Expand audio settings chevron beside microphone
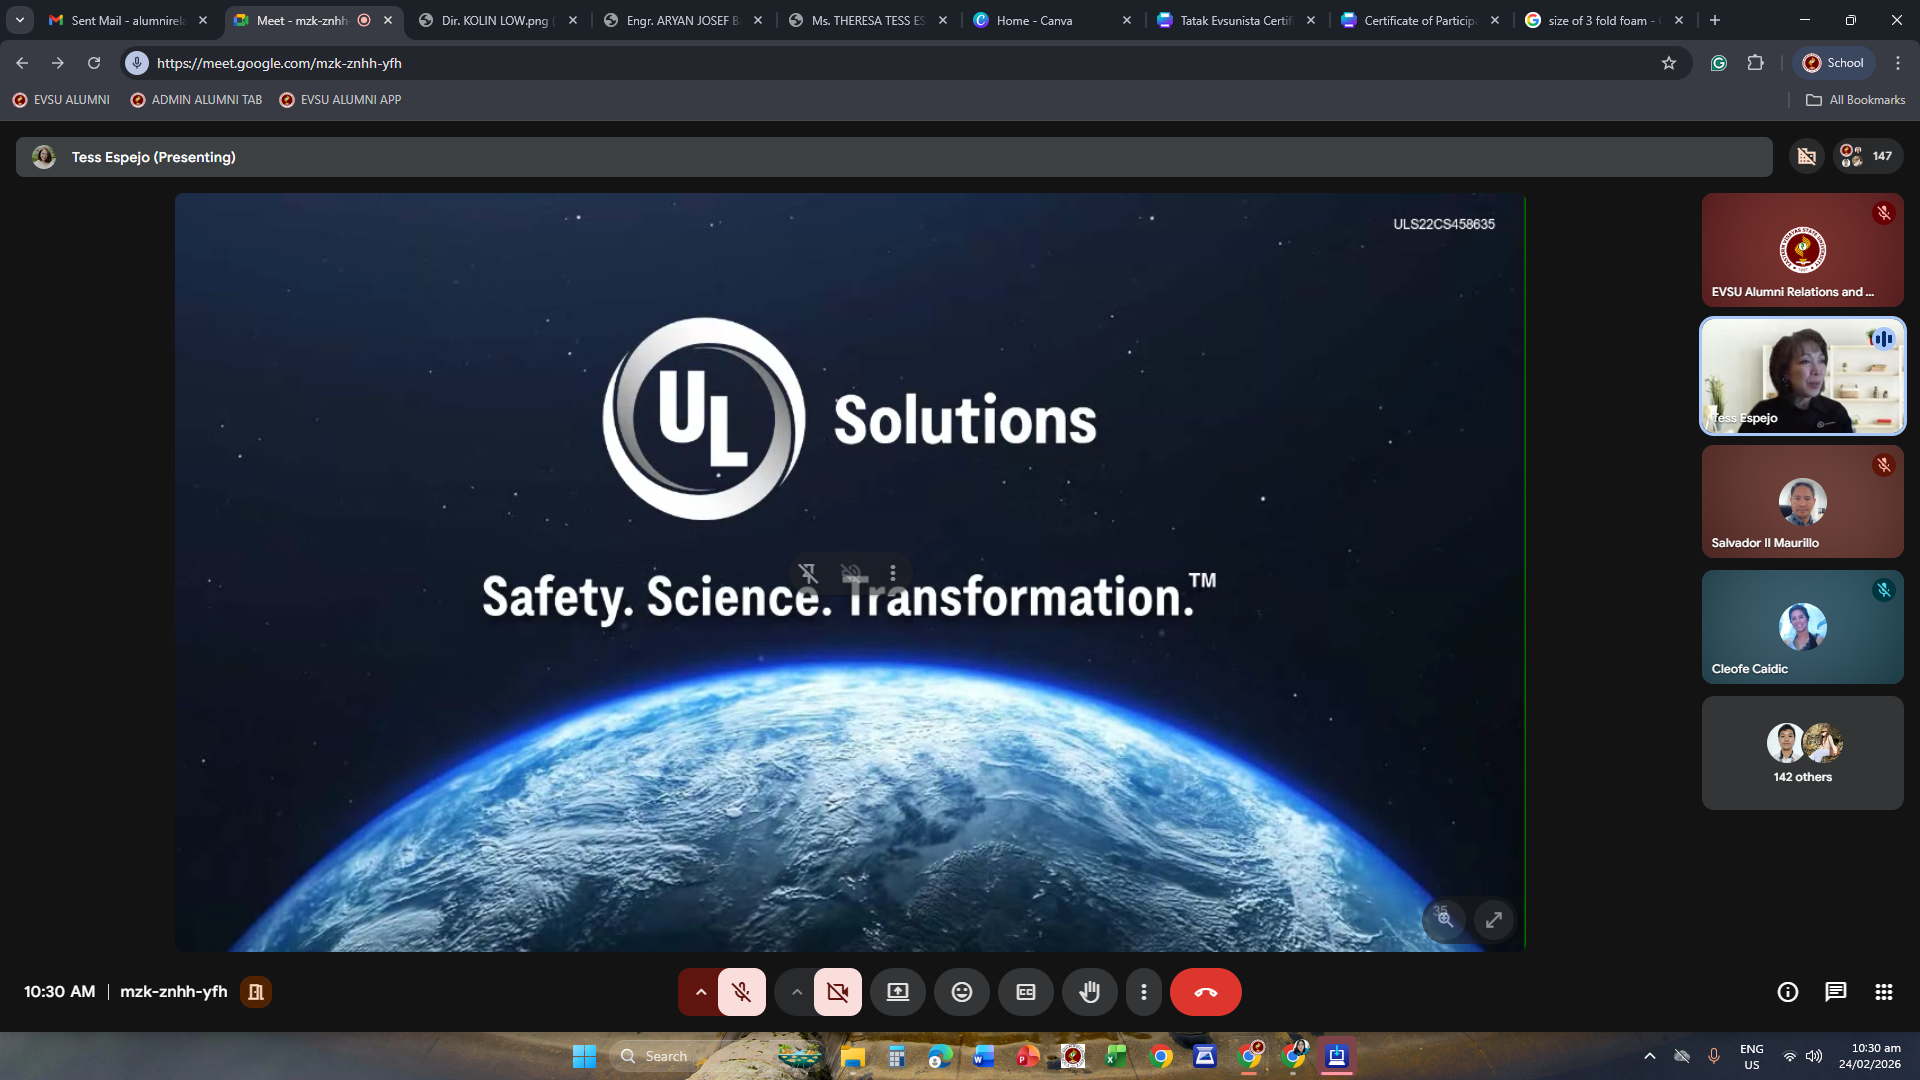The image size is (1920, 1080). pyautogui.click(x=700, y=992)
